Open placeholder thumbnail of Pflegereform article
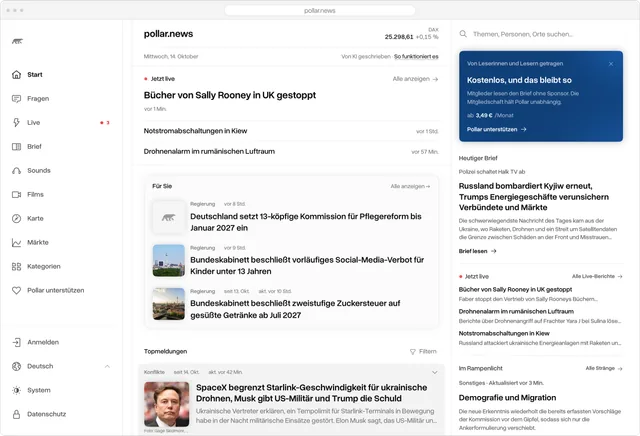Viewport: 640px width, 436px height. (169, 217)
